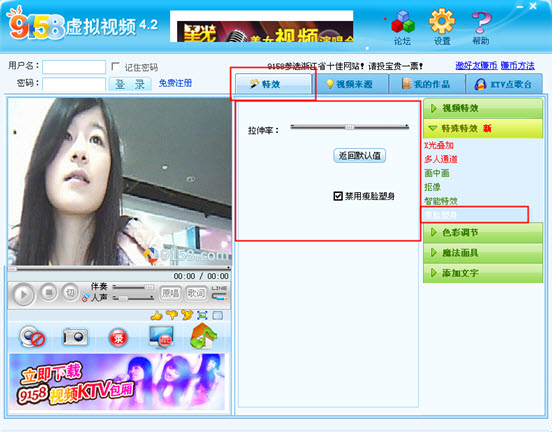
Task: Click the third yellow hand gesture icon
Action: click(x=187, y=315)
